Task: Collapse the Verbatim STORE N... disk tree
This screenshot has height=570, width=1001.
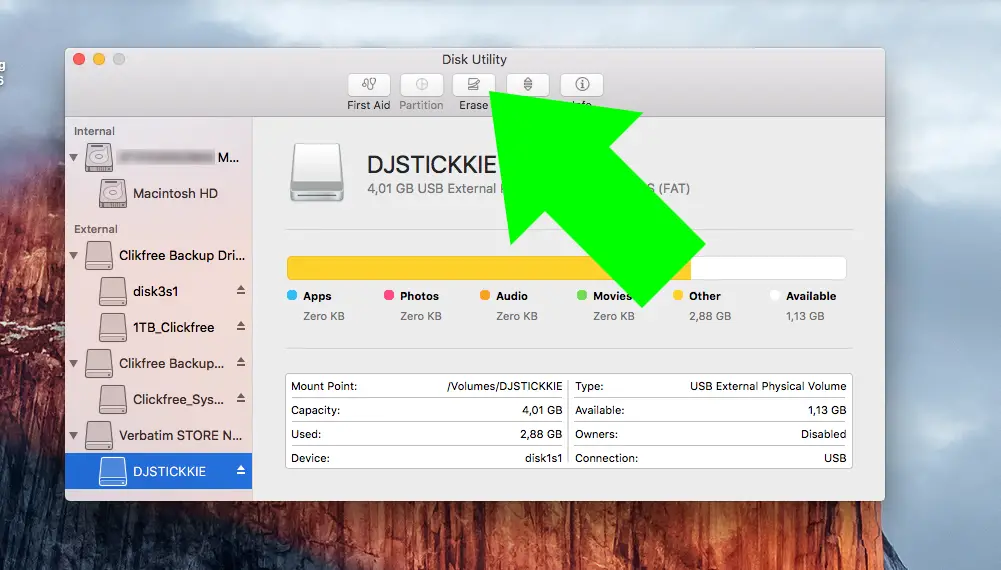Action: coord(73,435)
